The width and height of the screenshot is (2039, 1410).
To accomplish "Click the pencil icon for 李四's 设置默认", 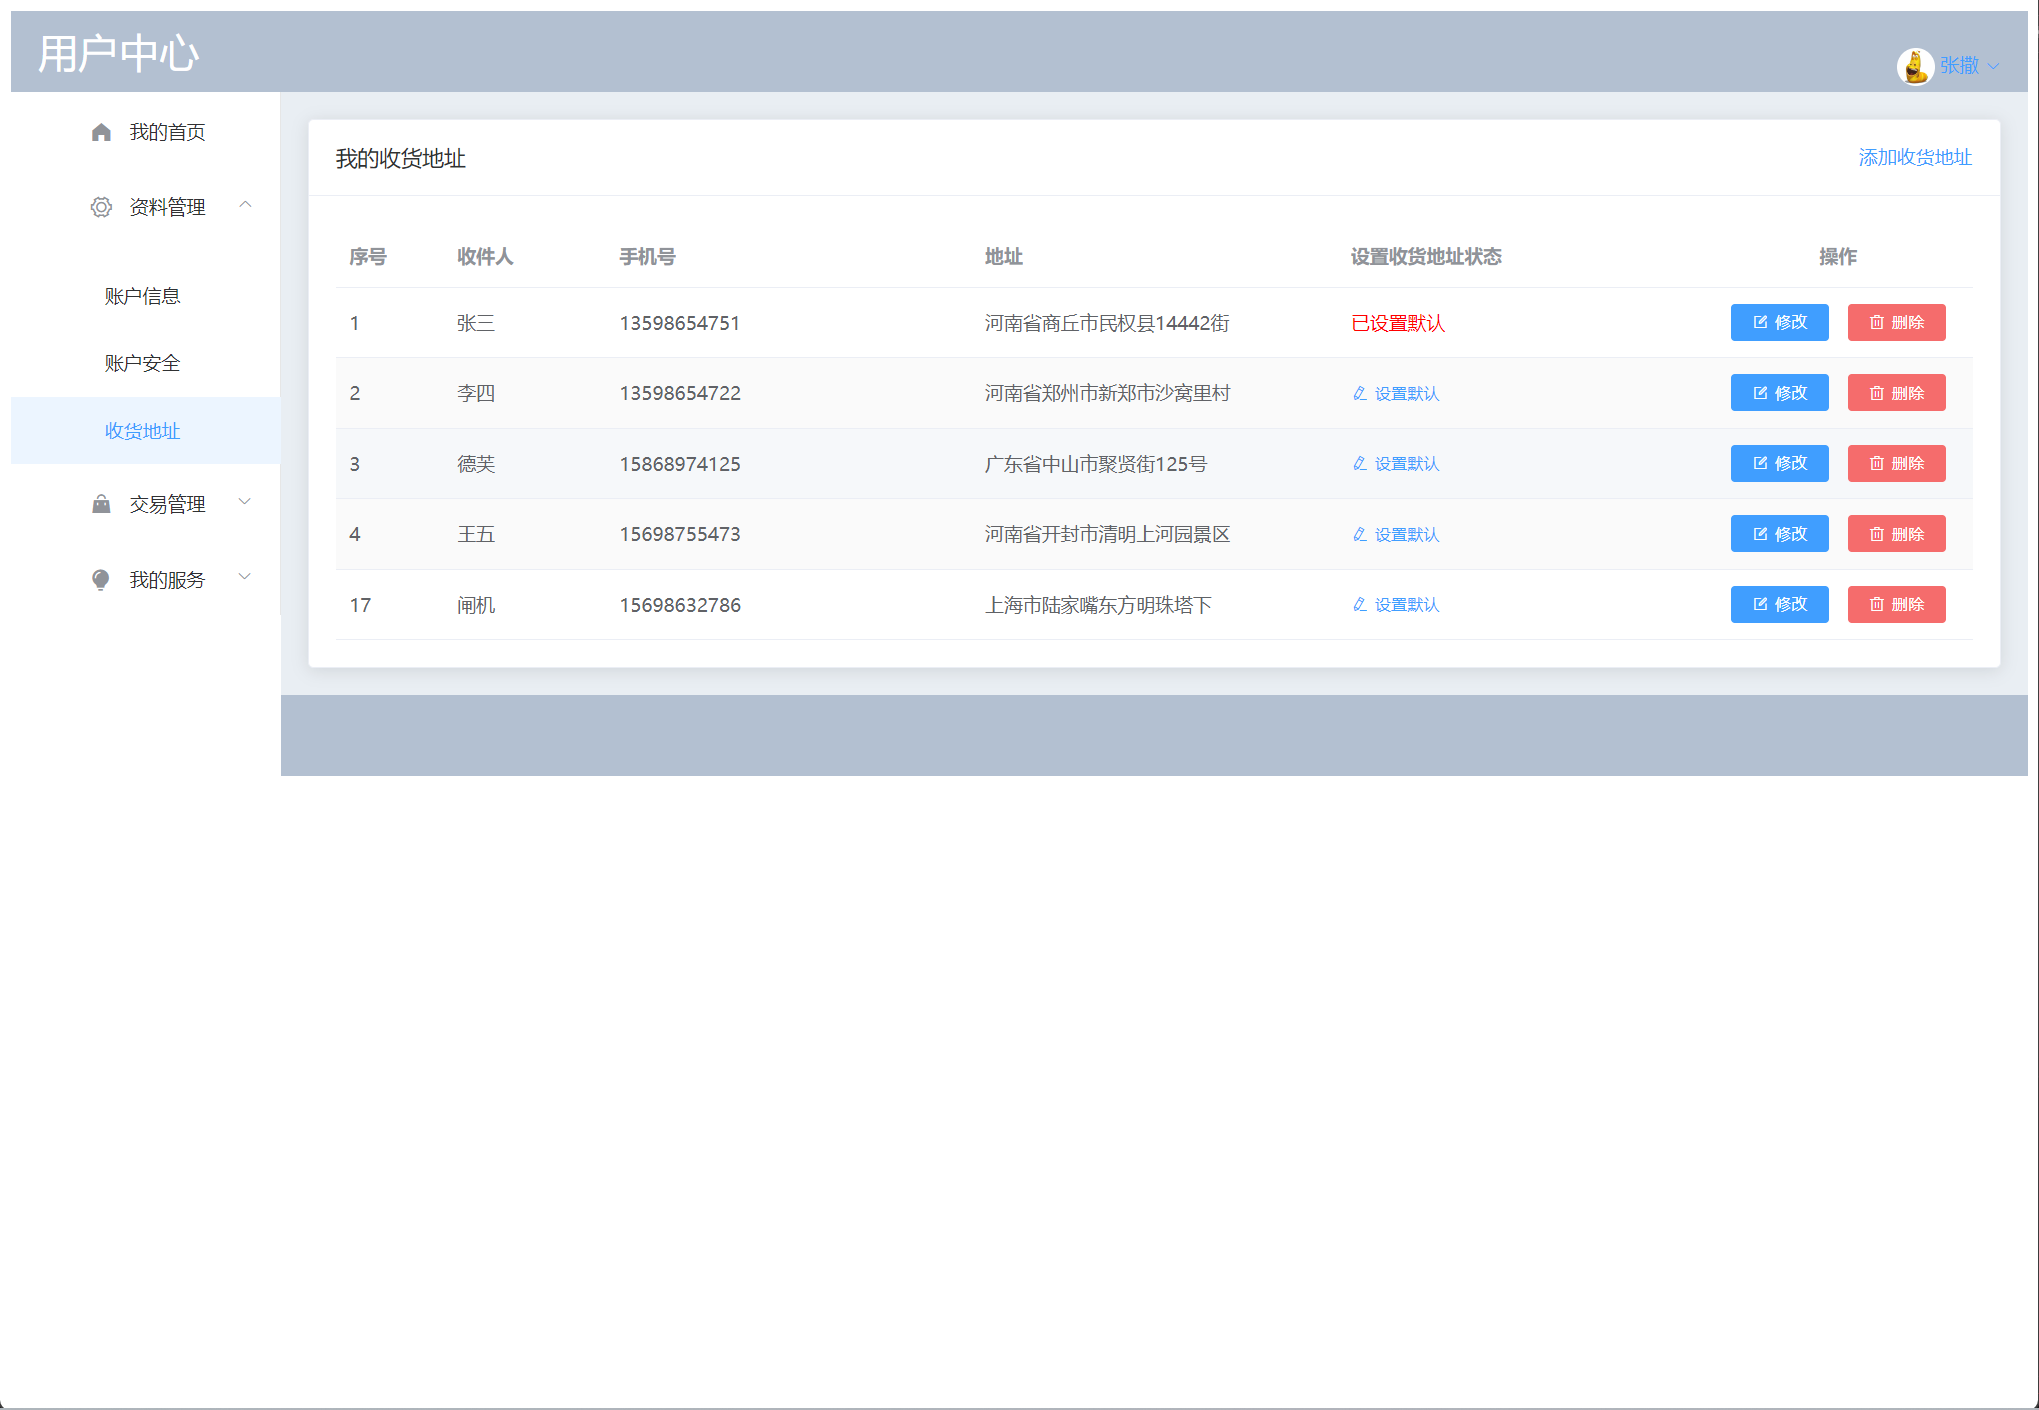I will [1359, 394].
